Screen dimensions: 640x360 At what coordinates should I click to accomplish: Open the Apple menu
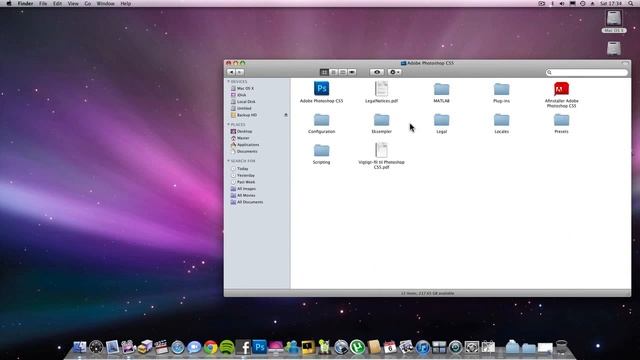click(x=9, y=3)
